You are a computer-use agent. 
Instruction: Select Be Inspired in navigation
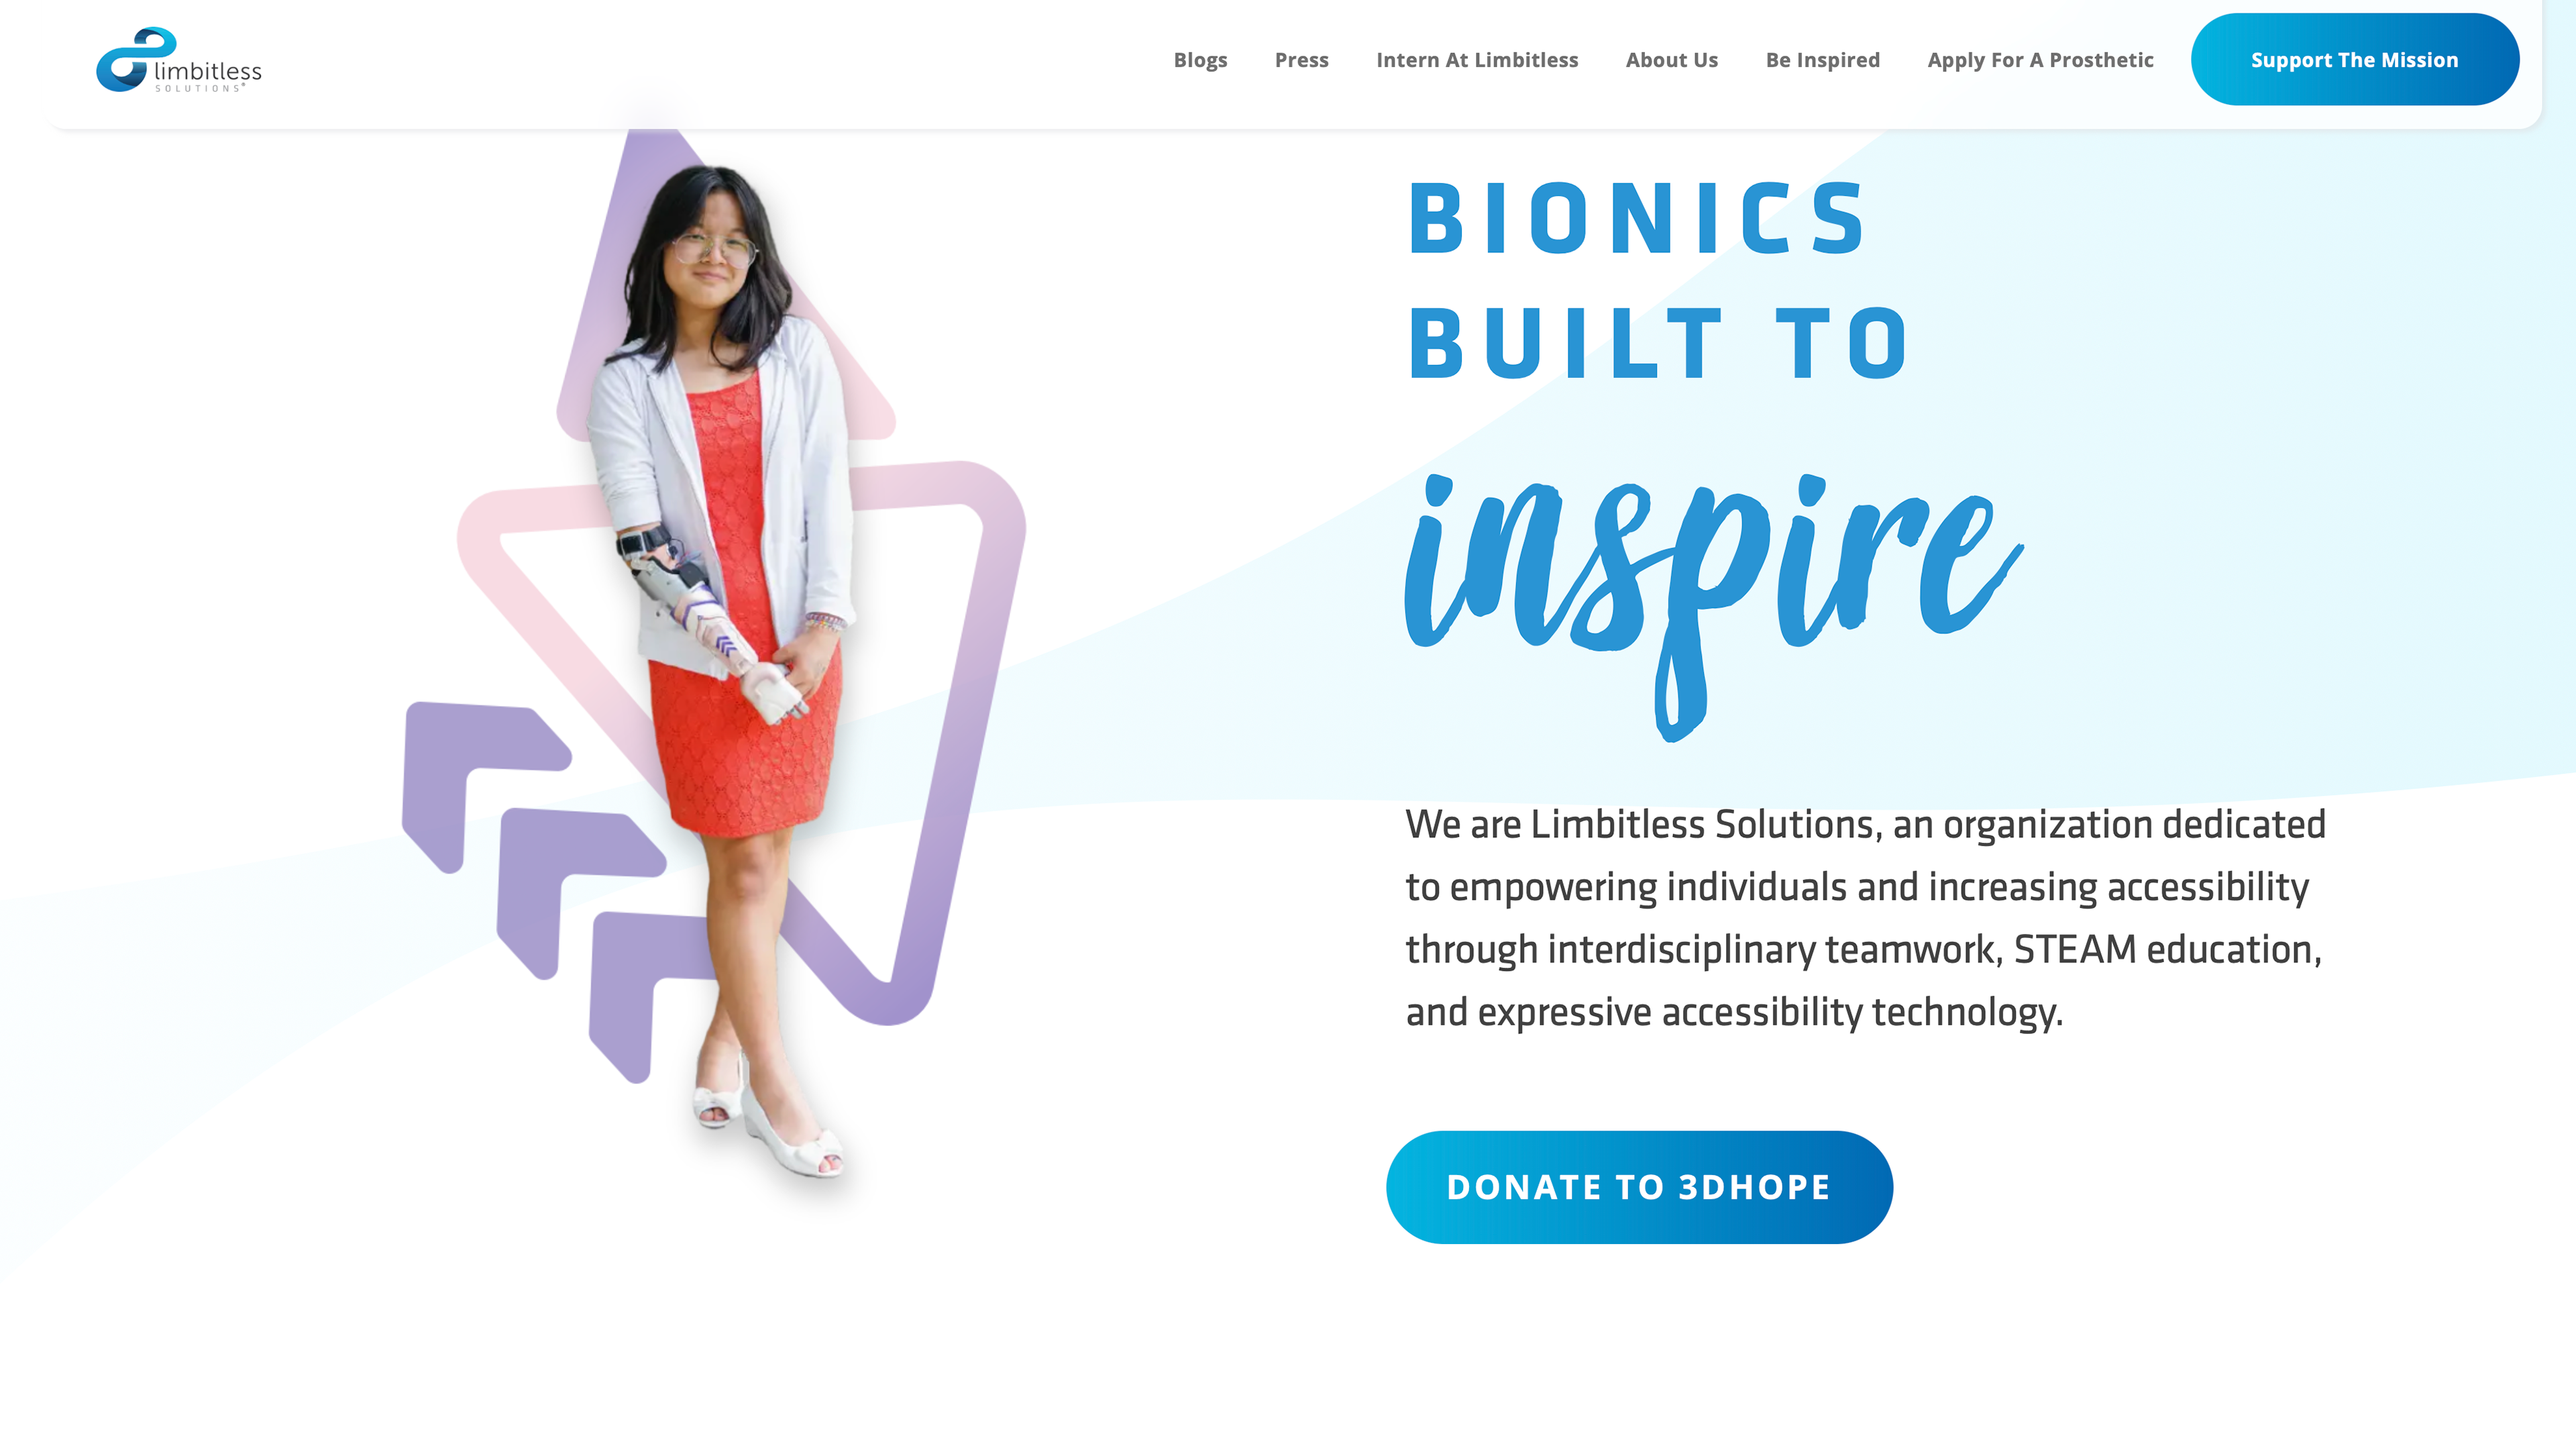(x=1822, y=60)
